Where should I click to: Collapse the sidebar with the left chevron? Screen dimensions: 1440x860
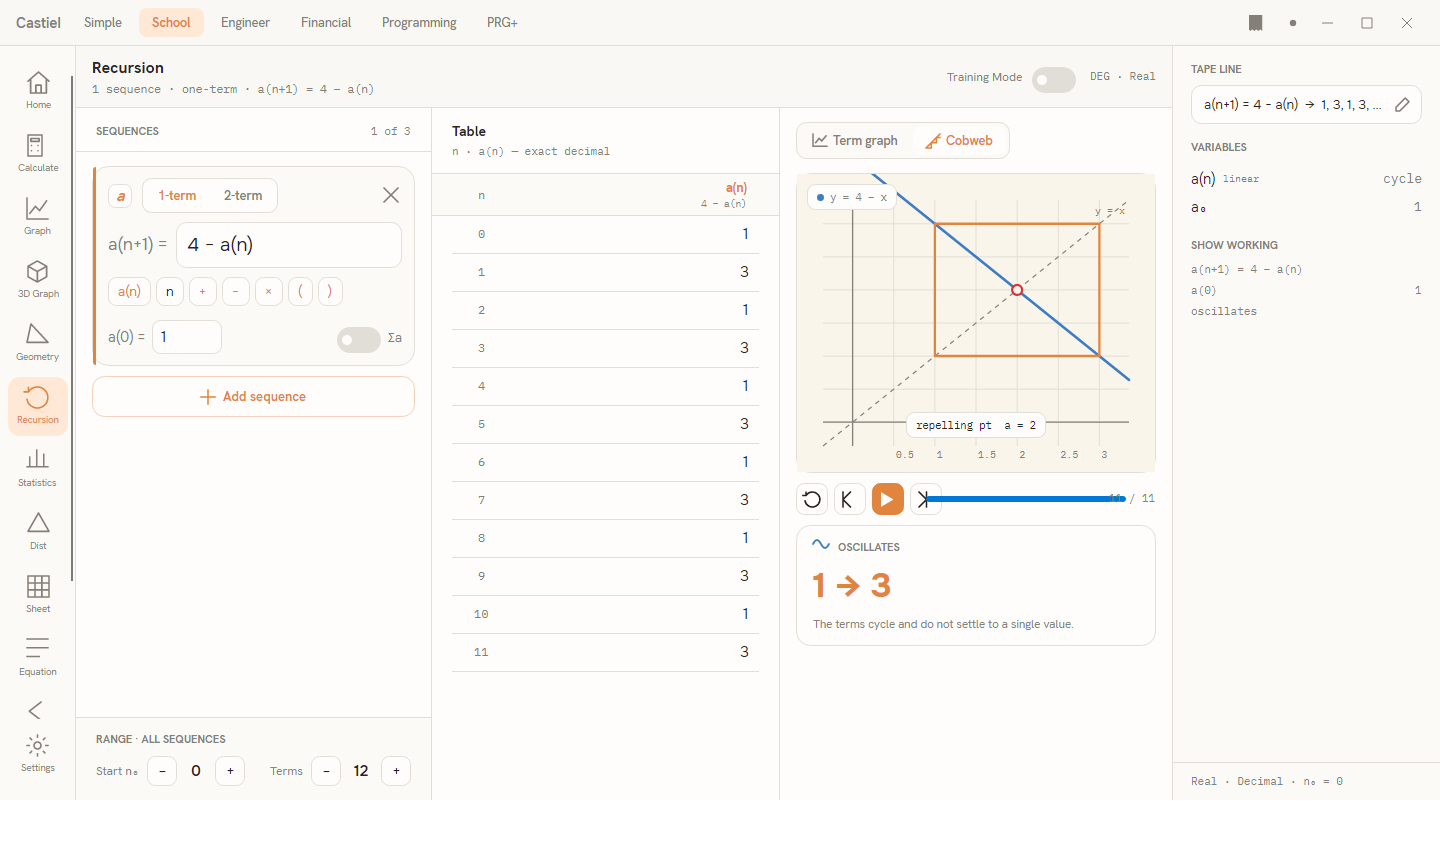36,710
